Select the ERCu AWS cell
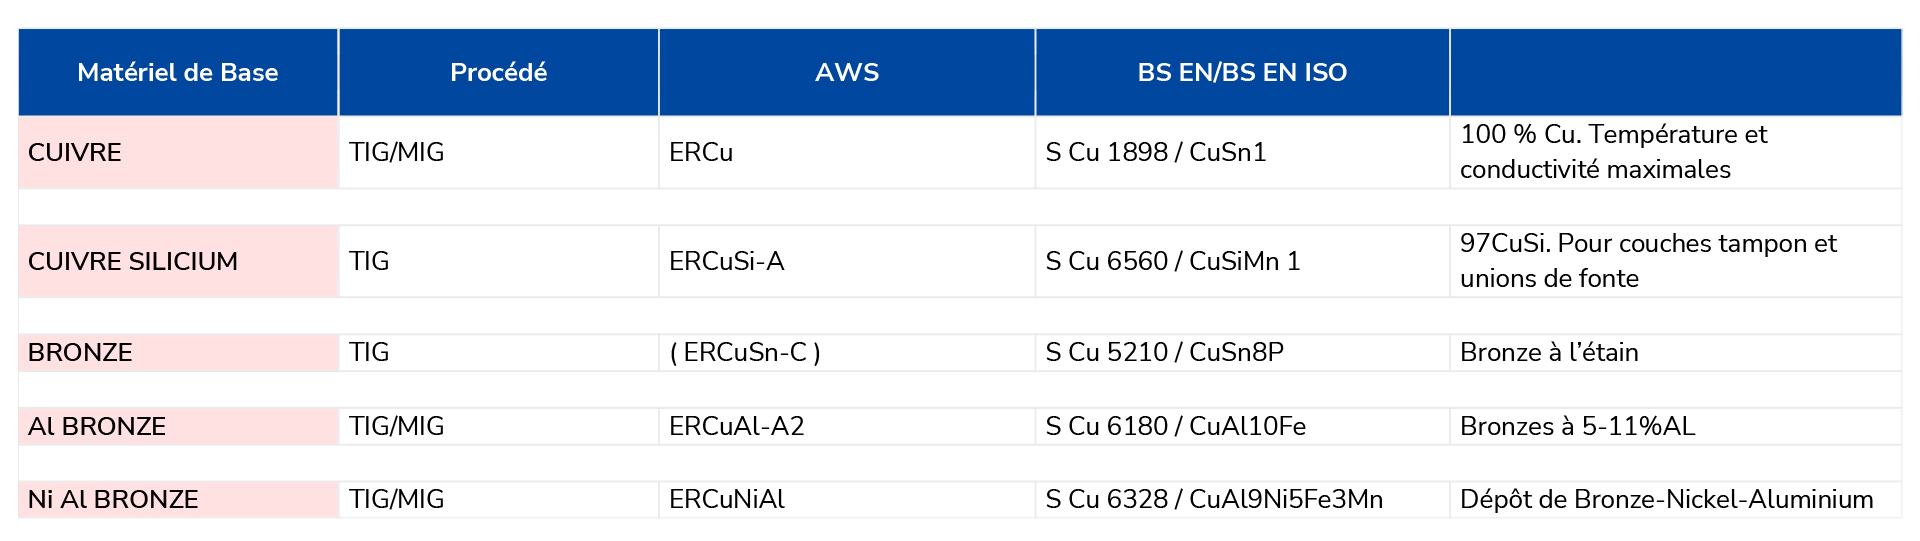 pyautogui.click(x=847, y=152)
